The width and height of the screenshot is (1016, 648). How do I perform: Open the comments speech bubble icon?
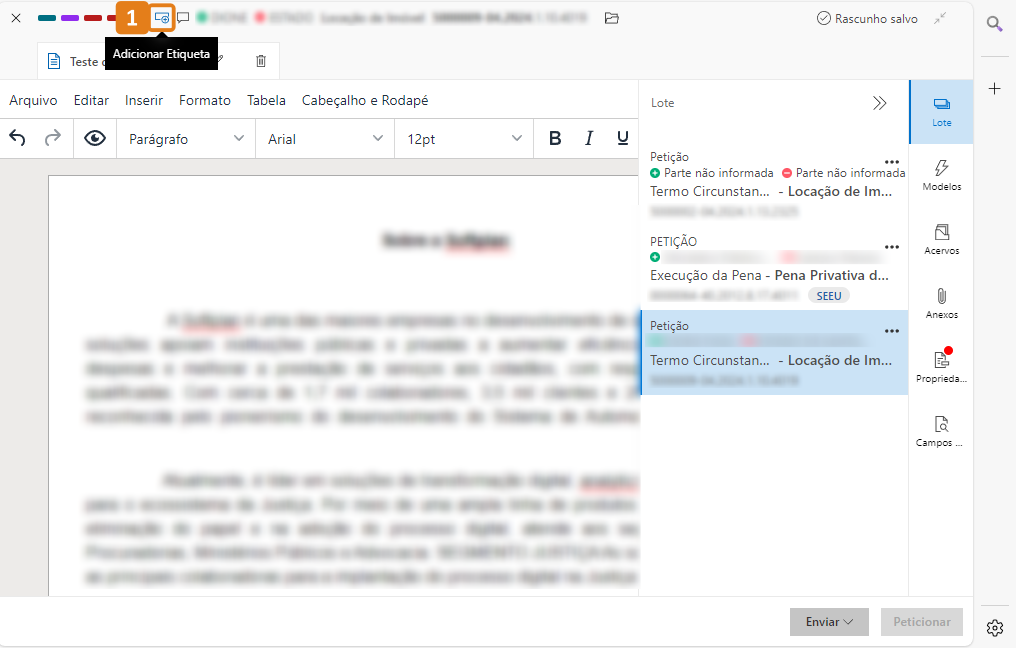(183, 18)
